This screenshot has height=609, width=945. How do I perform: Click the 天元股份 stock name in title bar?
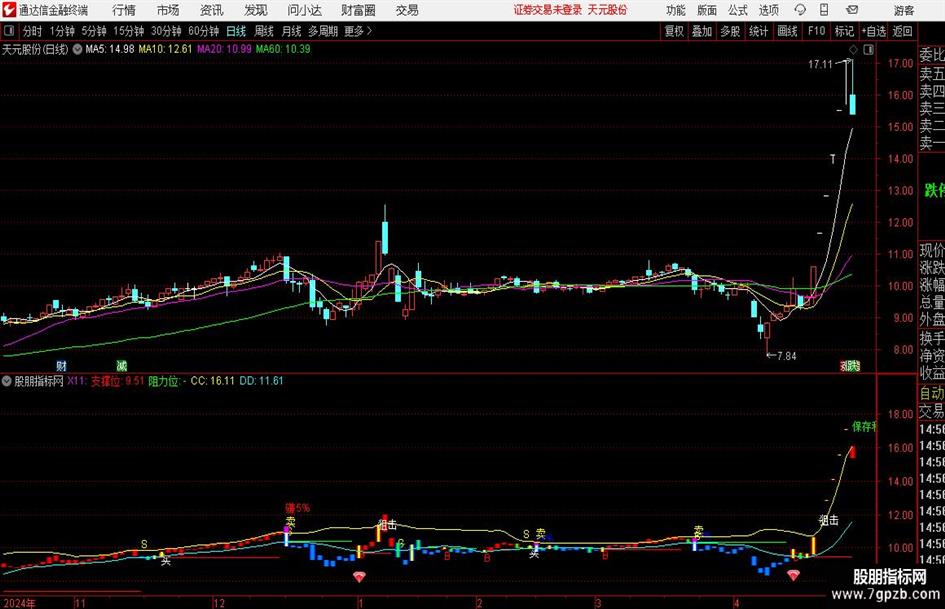608,10
